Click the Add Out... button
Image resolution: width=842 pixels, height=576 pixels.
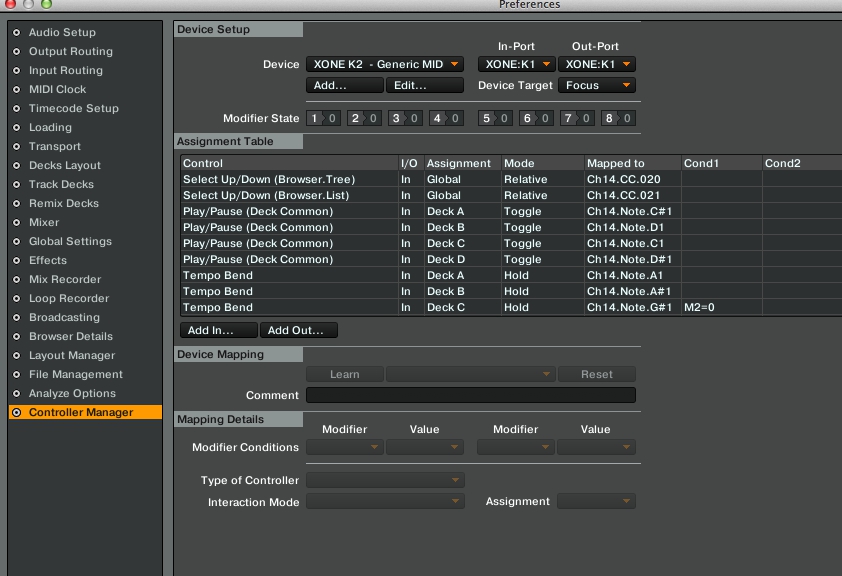298,330
